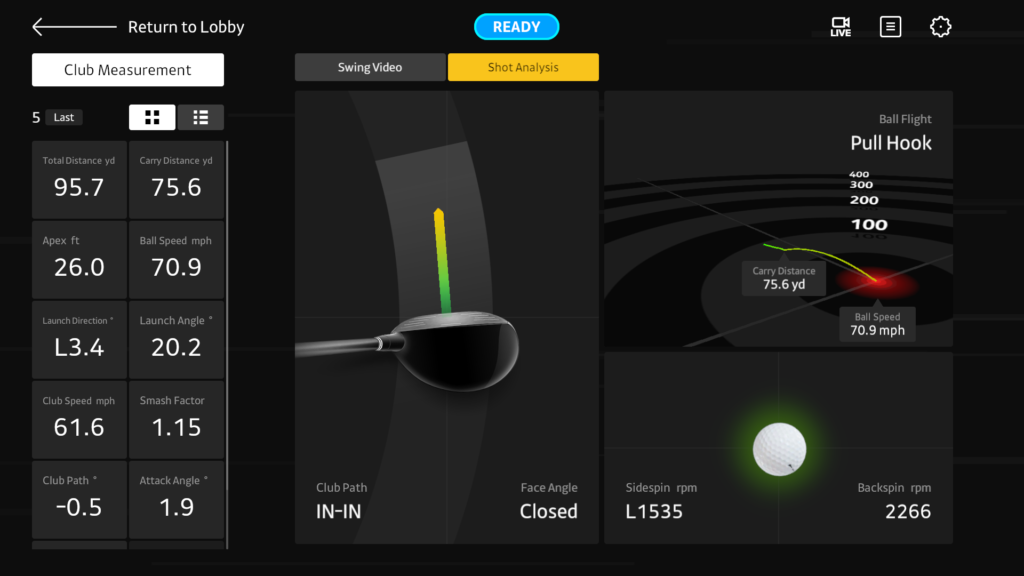1024x576 pixels.
Task: Click Return to Lobby
Action: [x=186, y=27]
